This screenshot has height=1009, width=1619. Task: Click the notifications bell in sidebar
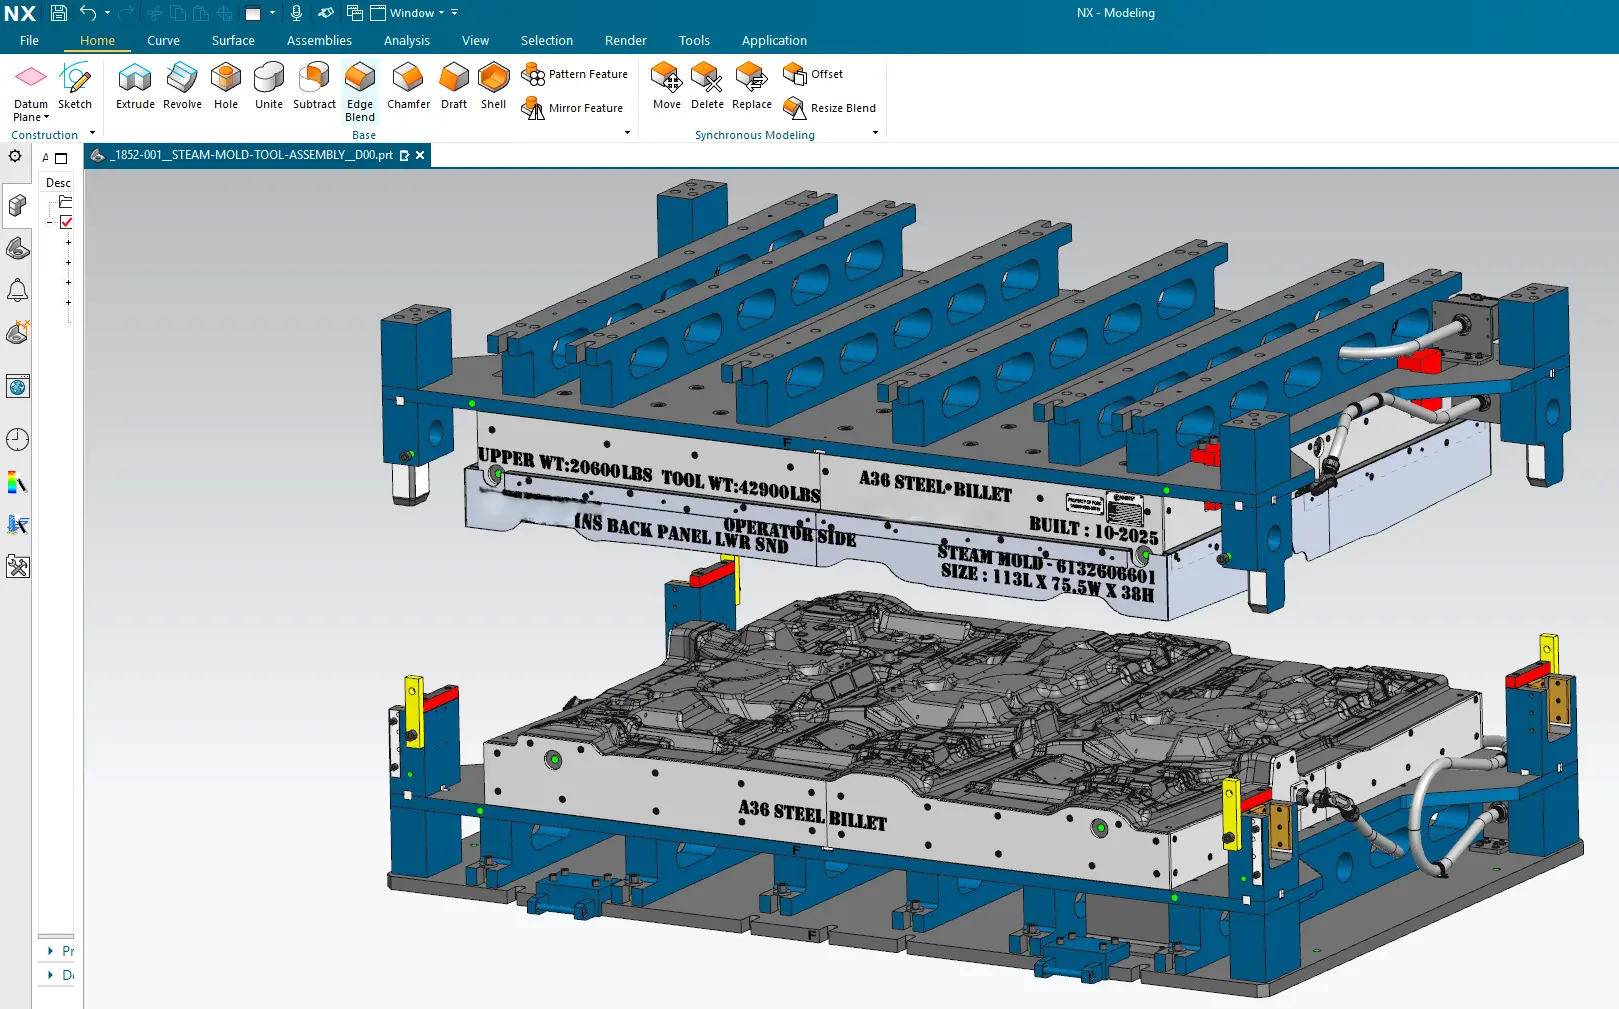(17, 291)
